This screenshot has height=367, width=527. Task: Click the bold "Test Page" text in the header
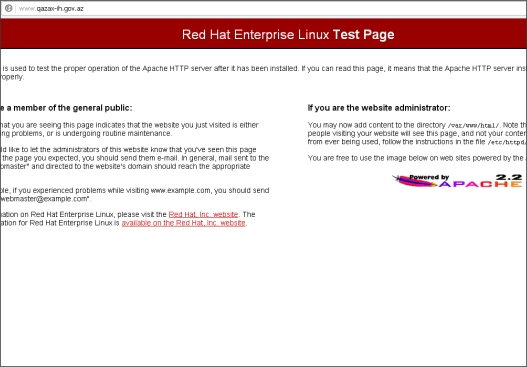(x=364, y=35)
